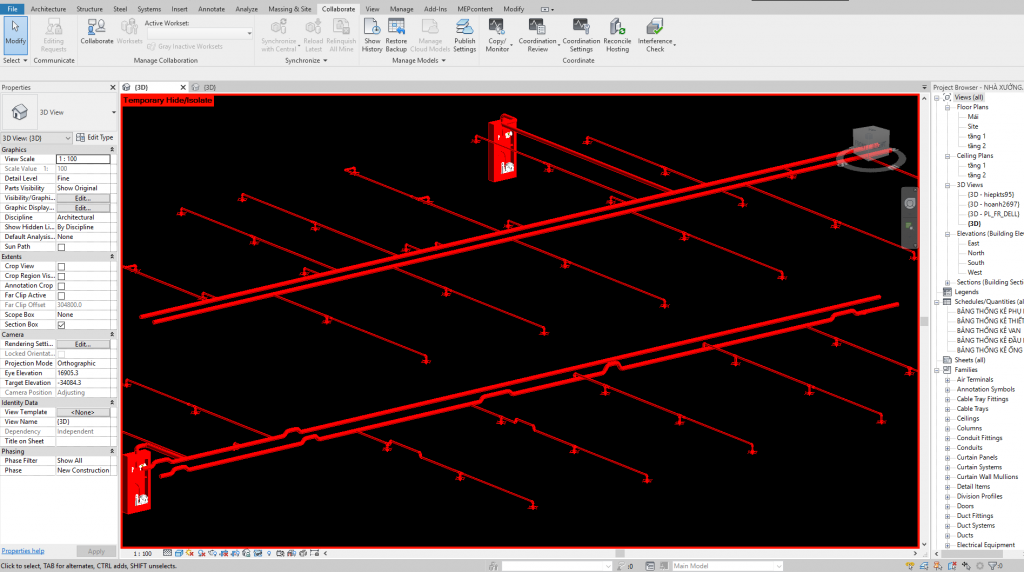Click the vertical scrollbar of the 3D view
This screenshot has height=572, width=1024.
[924, 321]
